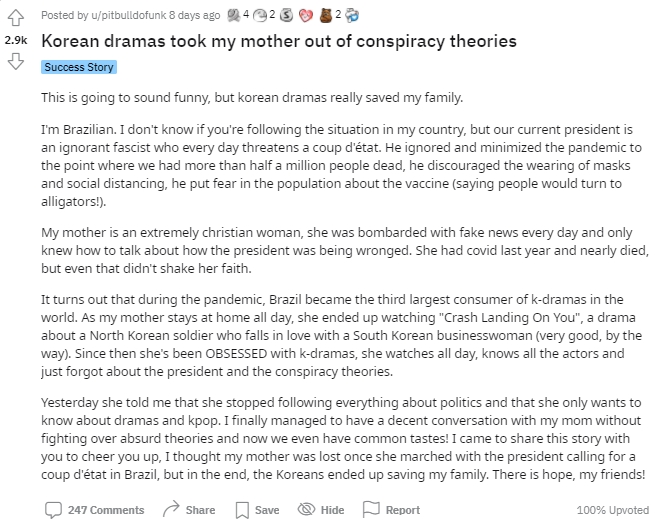Viewport: 660px width, 521px height.
Task: Upvote the Korean dramas post
Action: [16, 18]
